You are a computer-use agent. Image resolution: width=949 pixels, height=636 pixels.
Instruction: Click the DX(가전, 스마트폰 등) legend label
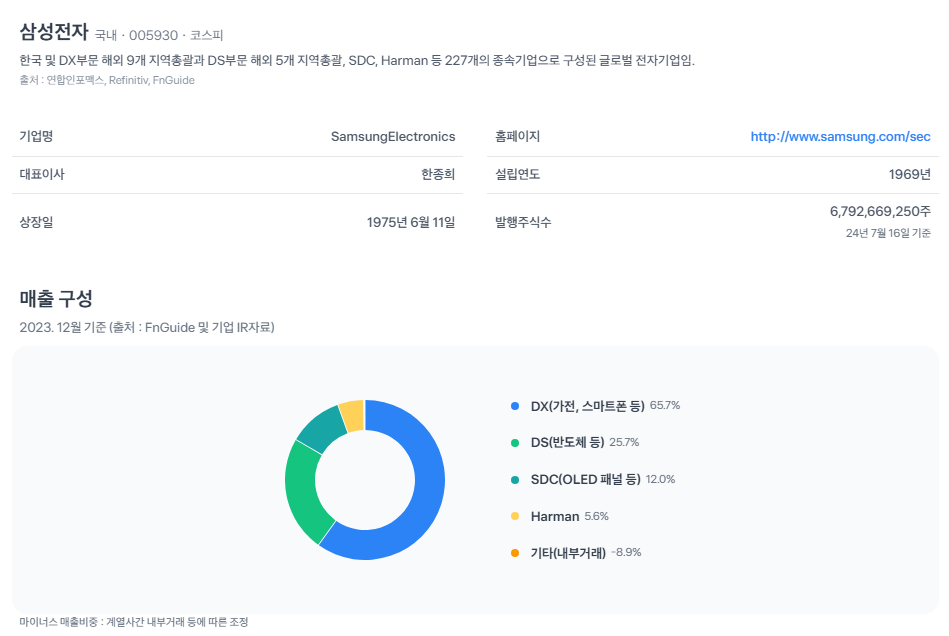(x=587, y=406)
